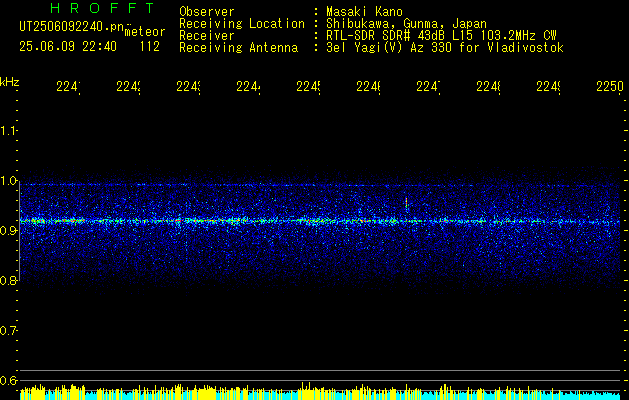Click the name Masaki Kano
This screenshot has width=629, height=400.
tap(364, 12)
